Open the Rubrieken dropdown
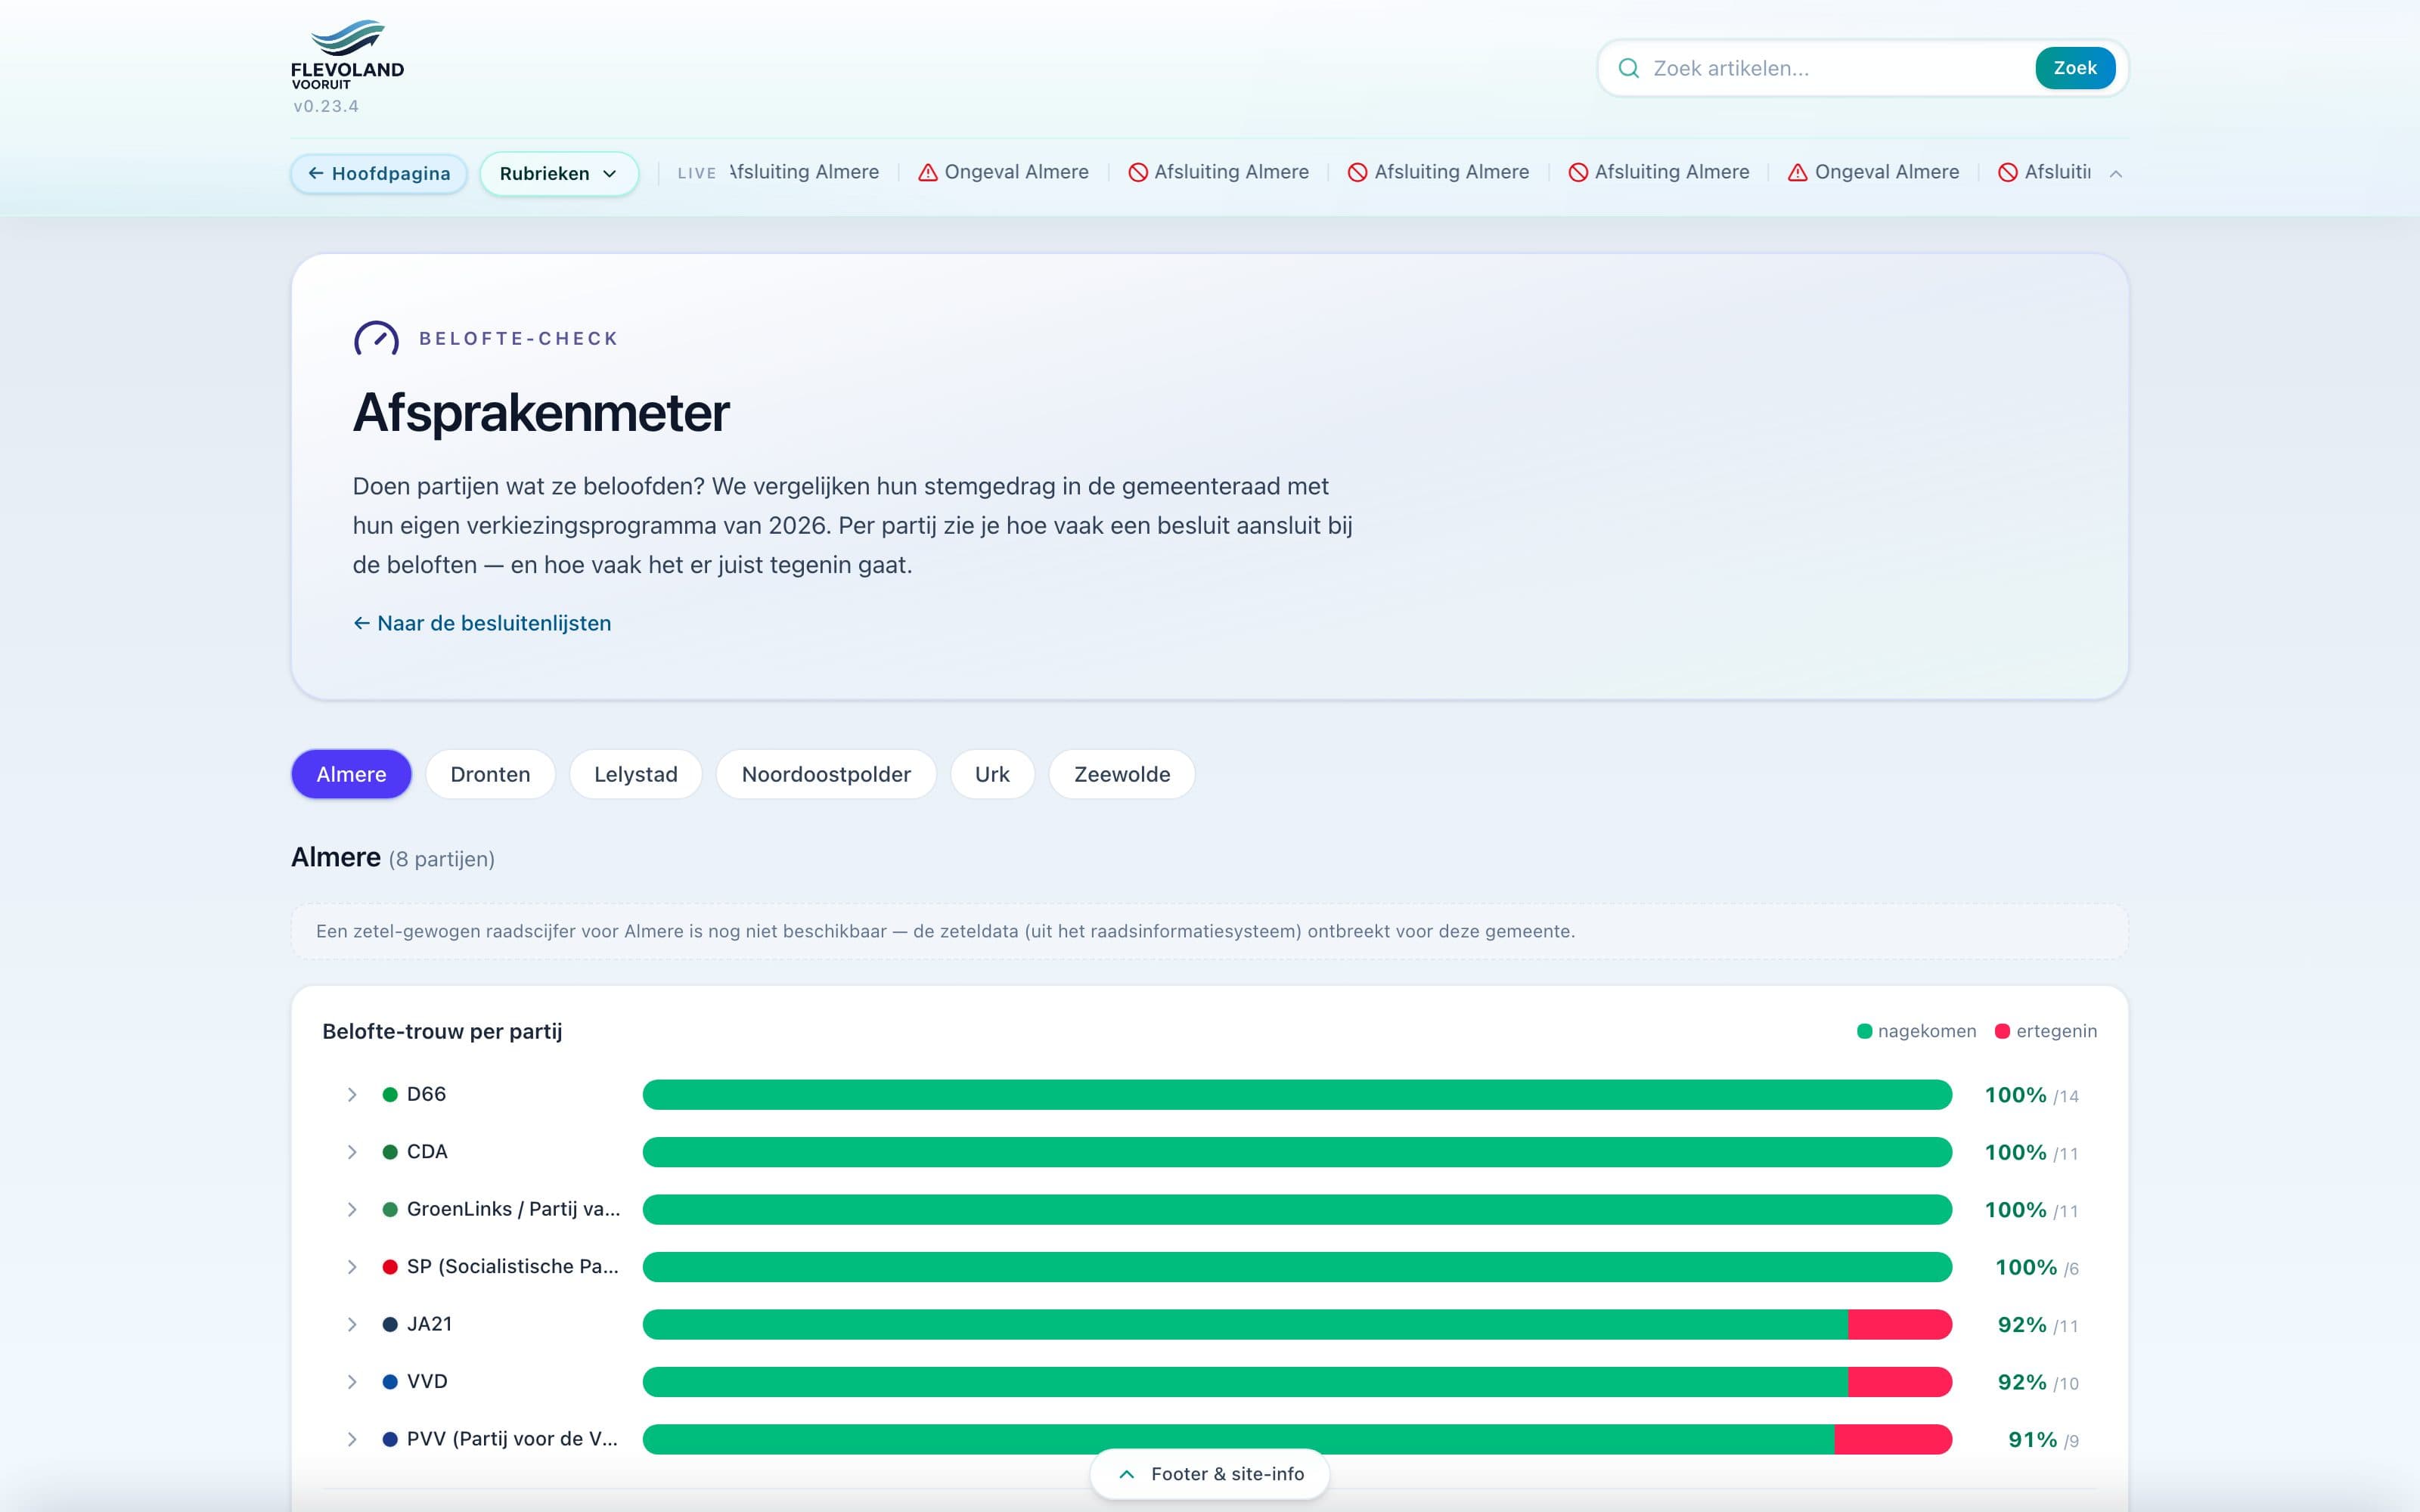2420x1512 pixels. [559, 173]
